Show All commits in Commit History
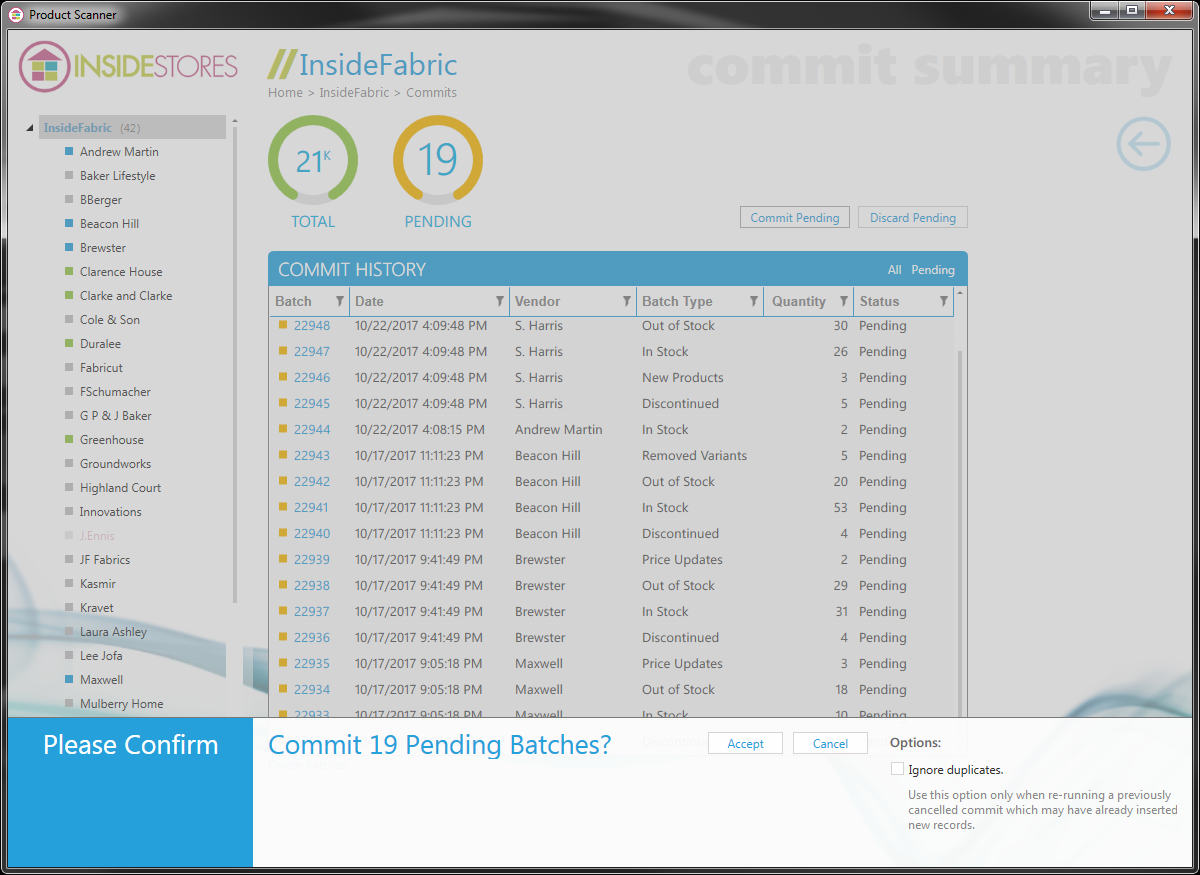Screen dimensions: 1200x875 pyautogui.click(x=894, y=270)
